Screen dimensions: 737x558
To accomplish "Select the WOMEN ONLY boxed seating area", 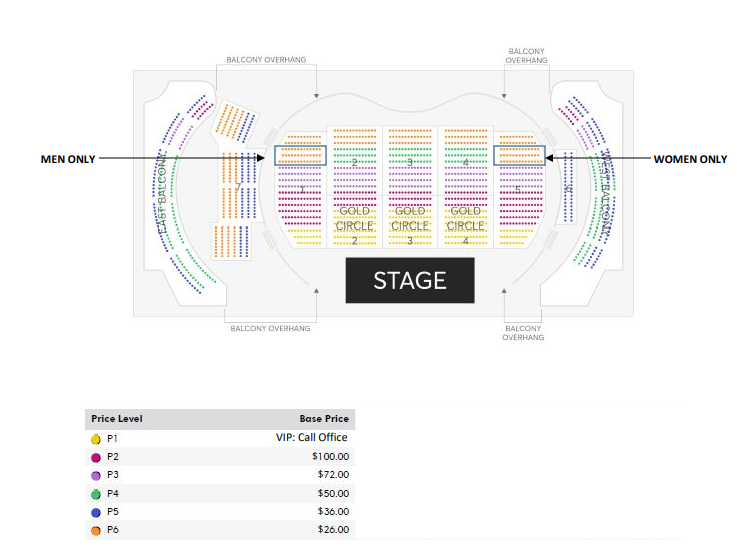I will 519,155.
